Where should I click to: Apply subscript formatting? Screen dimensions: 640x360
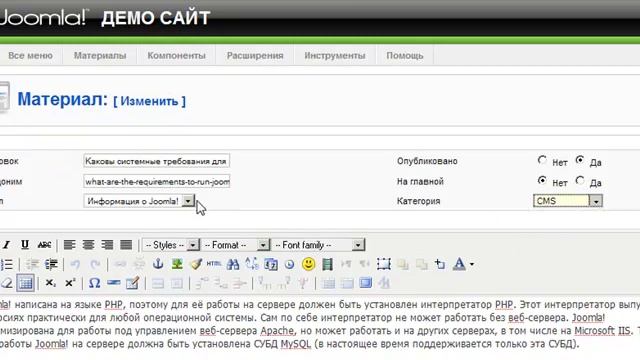point(51,283)
